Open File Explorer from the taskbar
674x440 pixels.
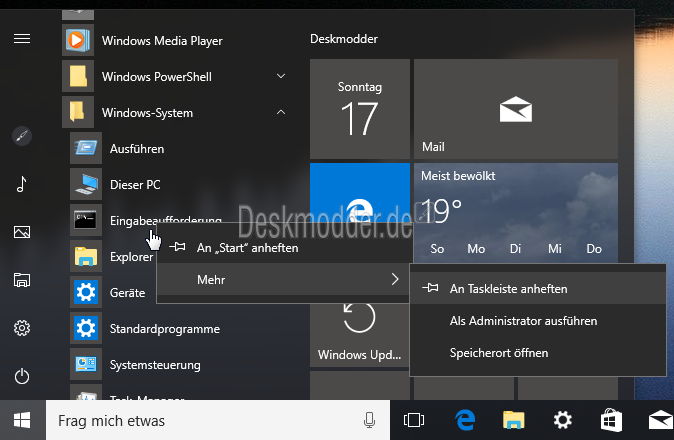pyautogui.click(x=514, y=420)
